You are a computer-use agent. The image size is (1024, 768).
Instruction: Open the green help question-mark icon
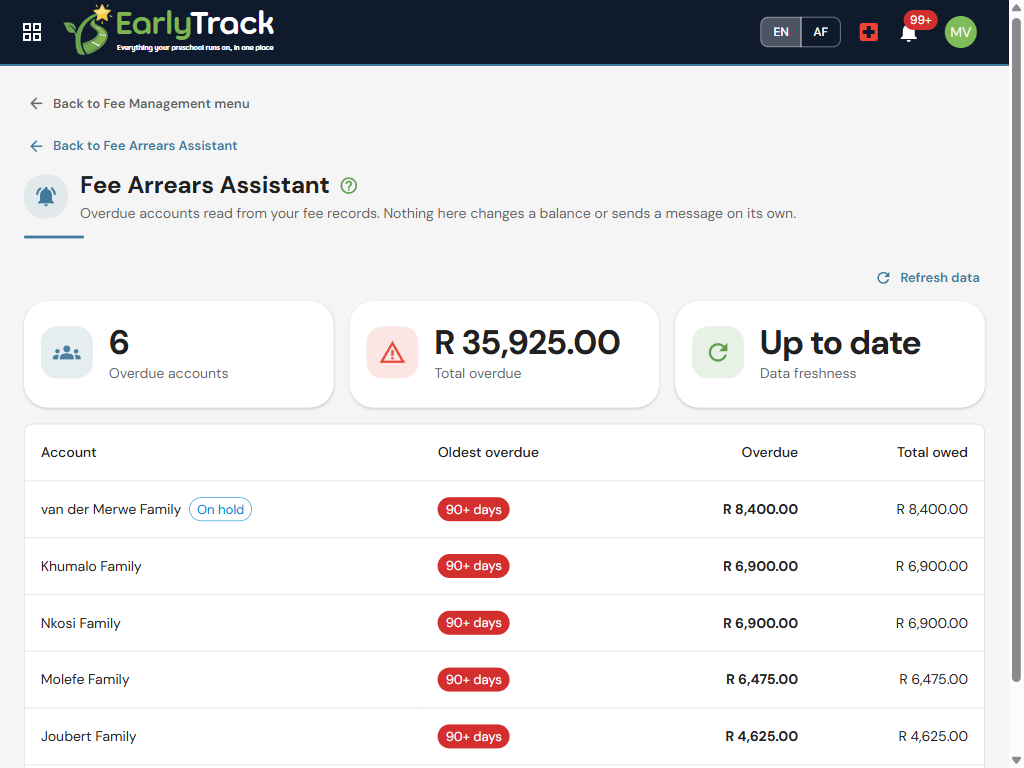coord(349,186)
